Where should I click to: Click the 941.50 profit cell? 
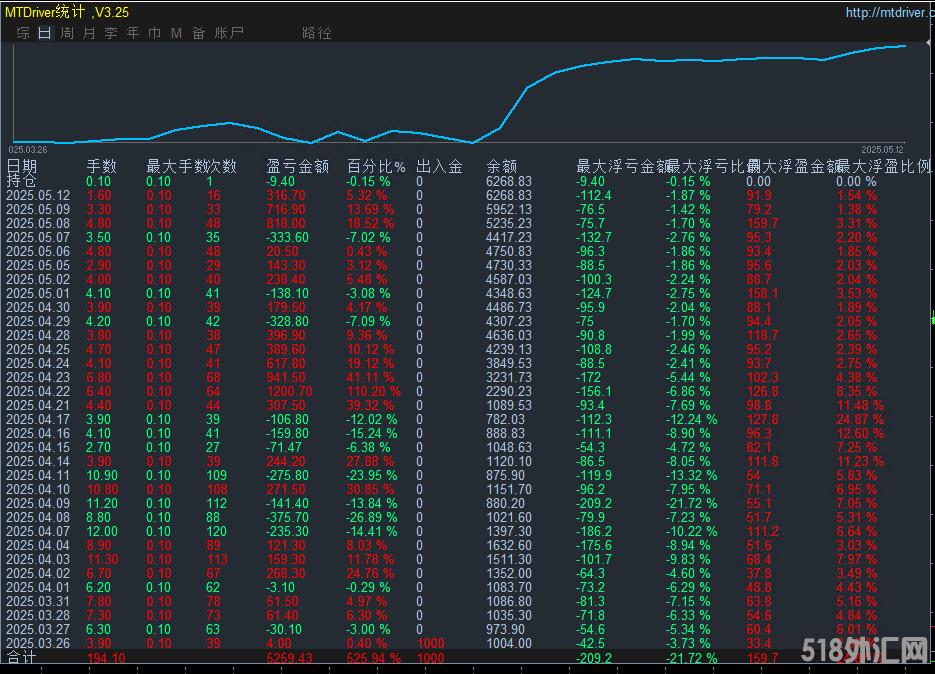tap(286, 378)
